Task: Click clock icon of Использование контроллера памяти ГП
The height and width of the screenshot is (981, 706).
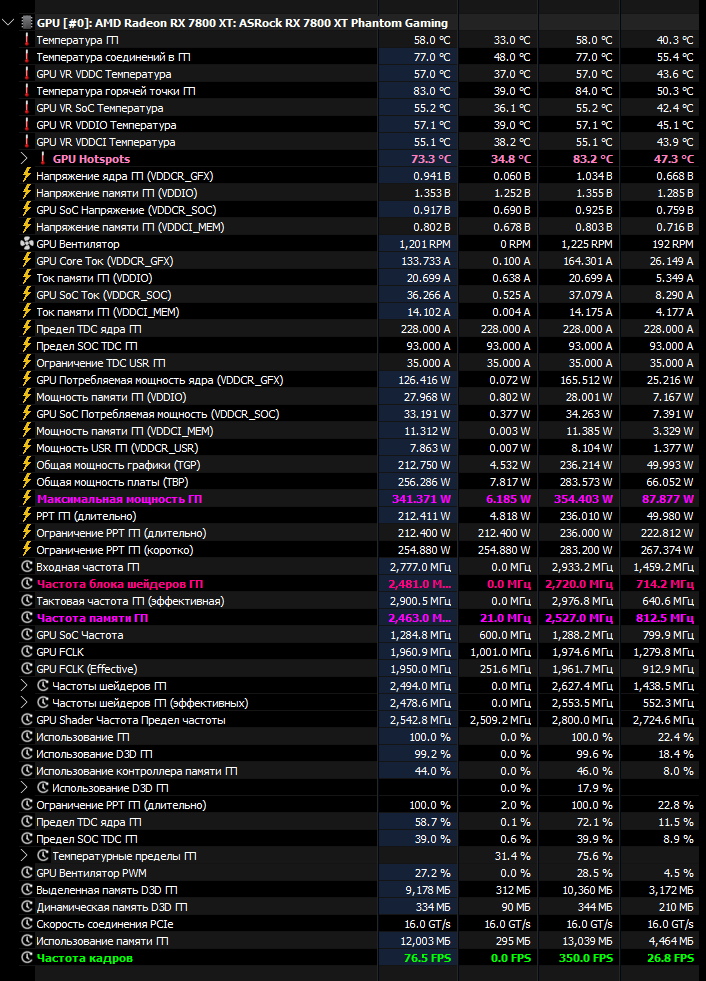Action: coord(27,771)
